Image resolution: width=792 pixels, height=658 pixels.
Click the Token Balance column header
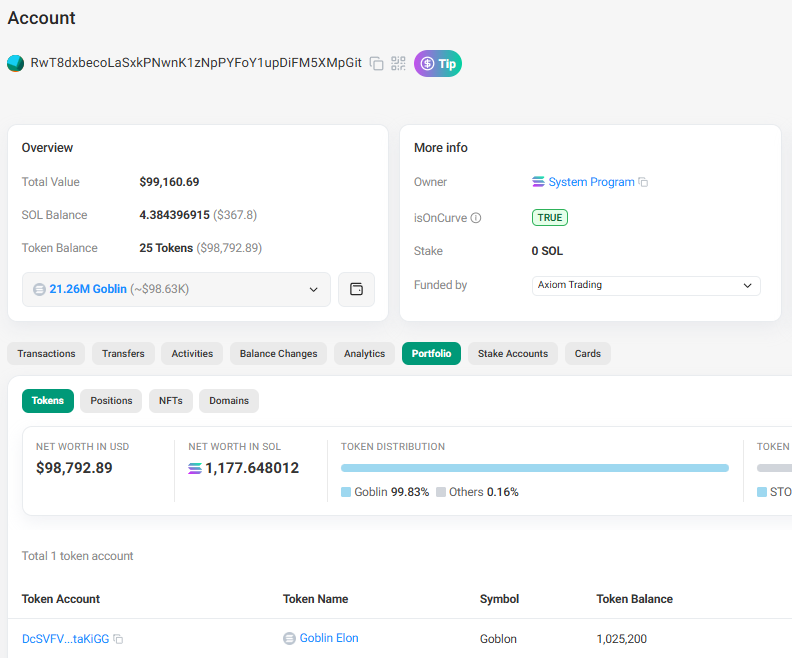[634, 599]
